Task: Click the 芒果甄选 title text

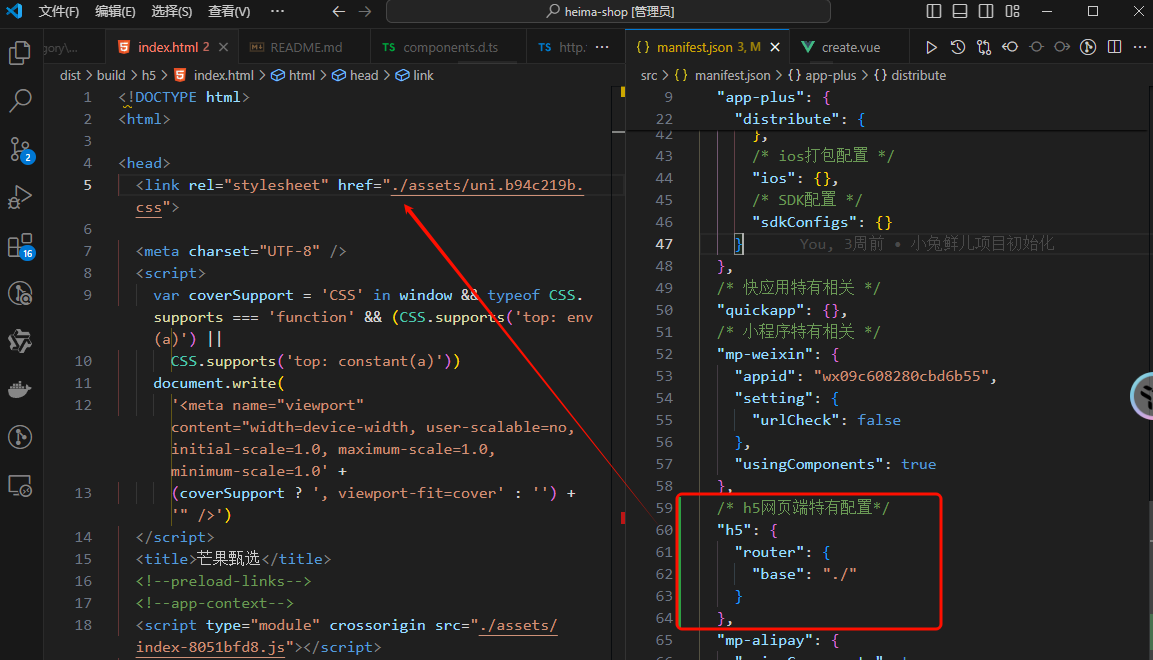Action: point(229,559)
